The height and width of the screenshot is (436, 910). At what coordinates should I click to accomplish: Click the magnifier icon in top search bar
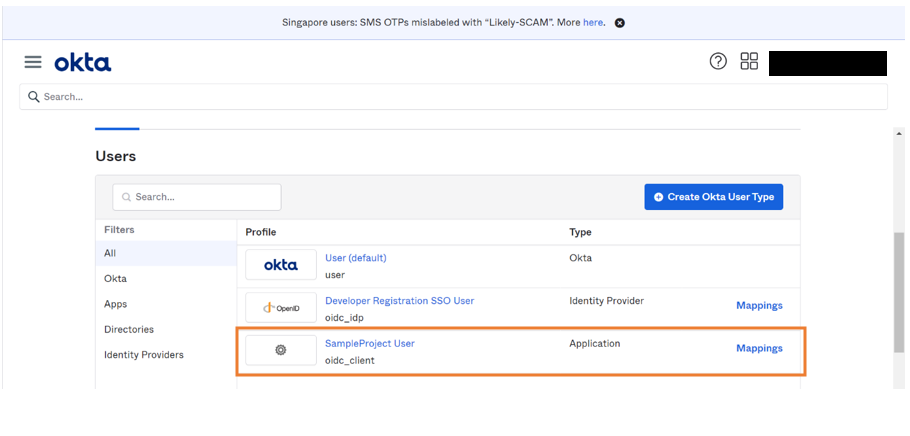click(34, 97)
